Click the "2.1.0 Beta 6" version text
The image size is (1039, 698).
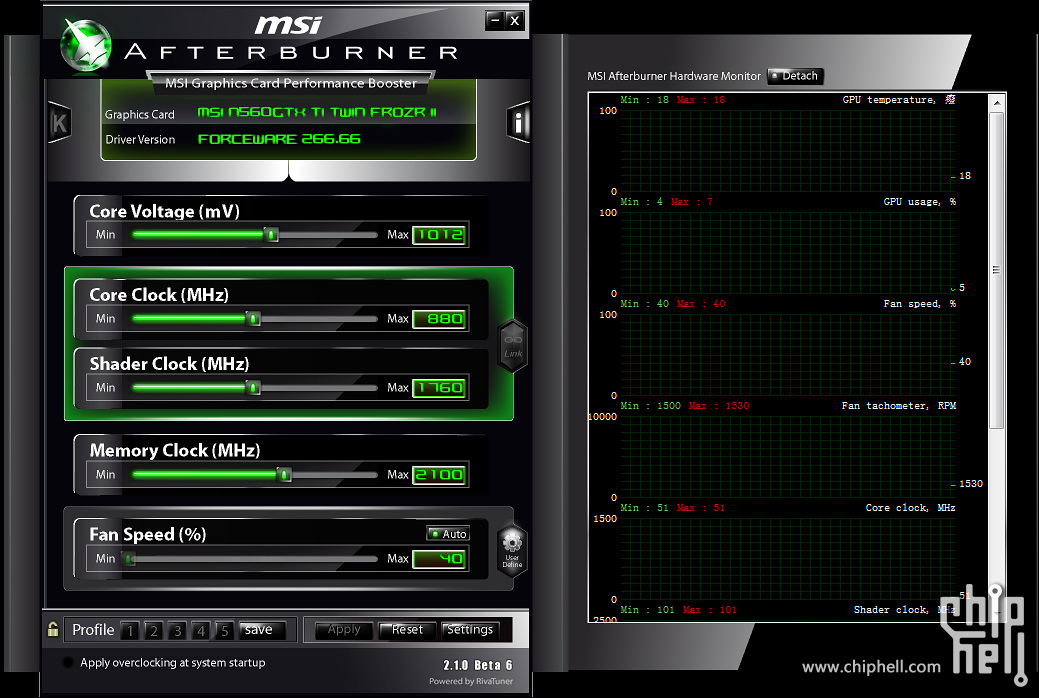(478, 665)
